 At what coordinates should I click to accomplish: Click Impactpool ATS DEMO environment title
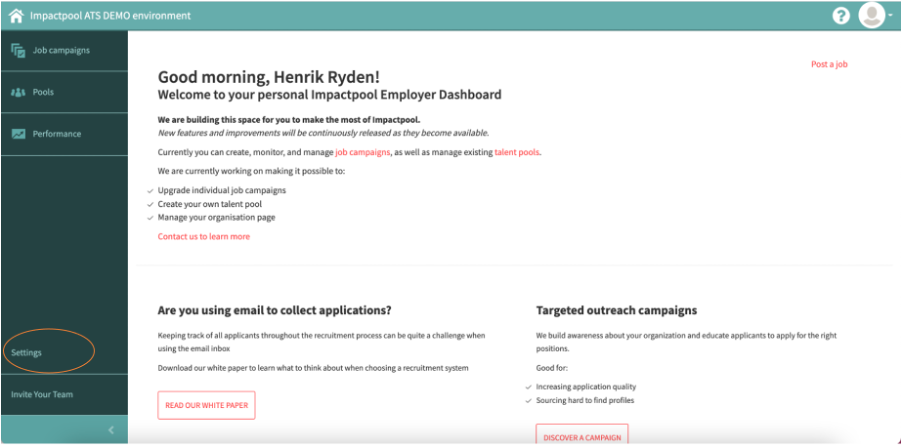click(110, 16)
